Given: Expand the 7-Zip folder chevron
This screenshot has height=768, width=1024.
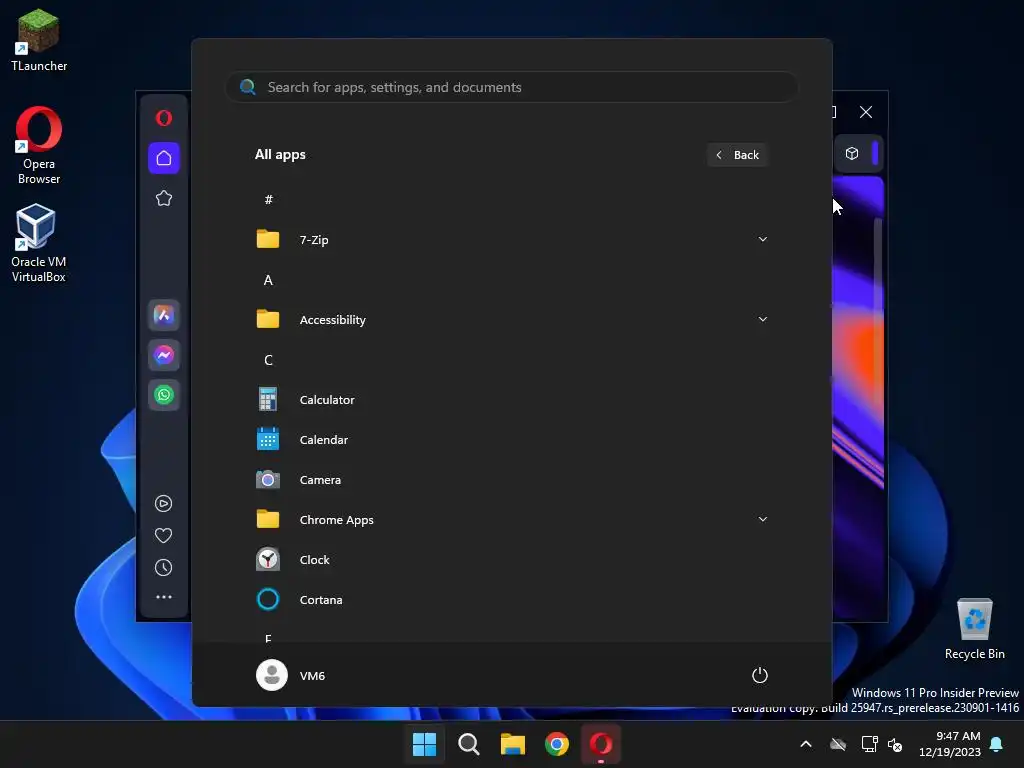Looking at the screenshot, I should click(762, 239).
